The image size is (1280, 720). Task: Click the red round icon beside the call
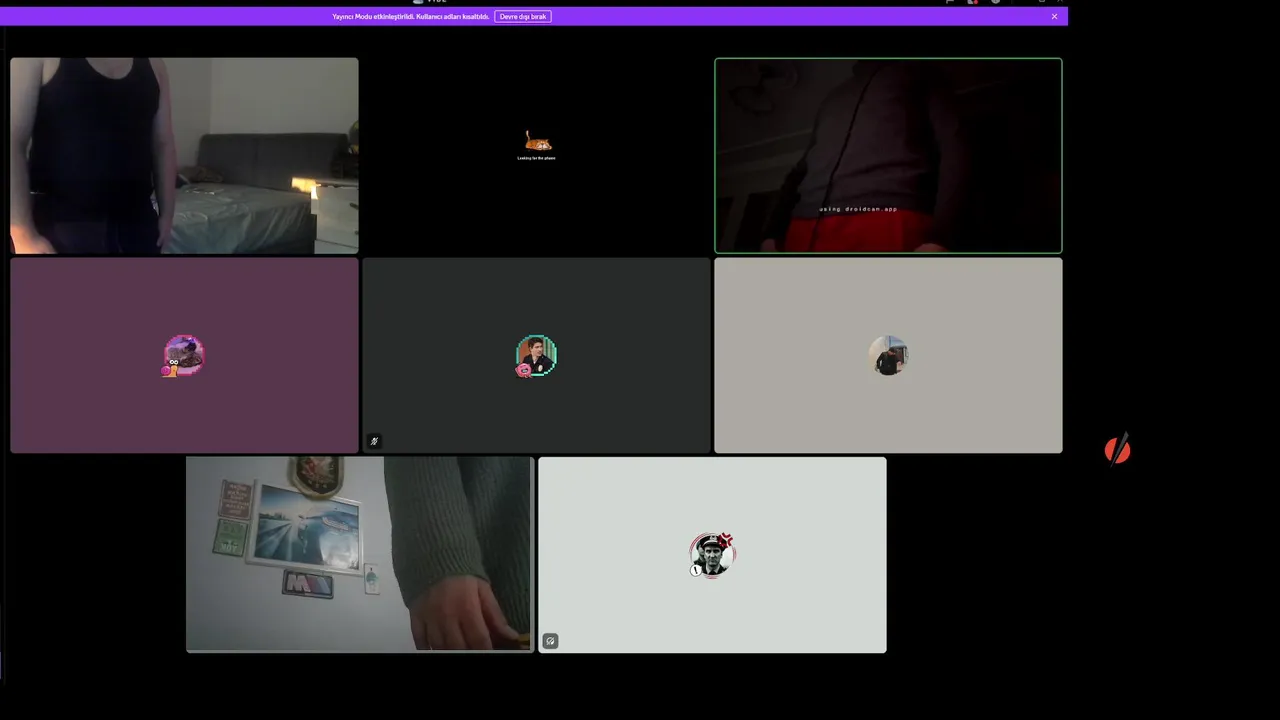tap(1117, 451)
